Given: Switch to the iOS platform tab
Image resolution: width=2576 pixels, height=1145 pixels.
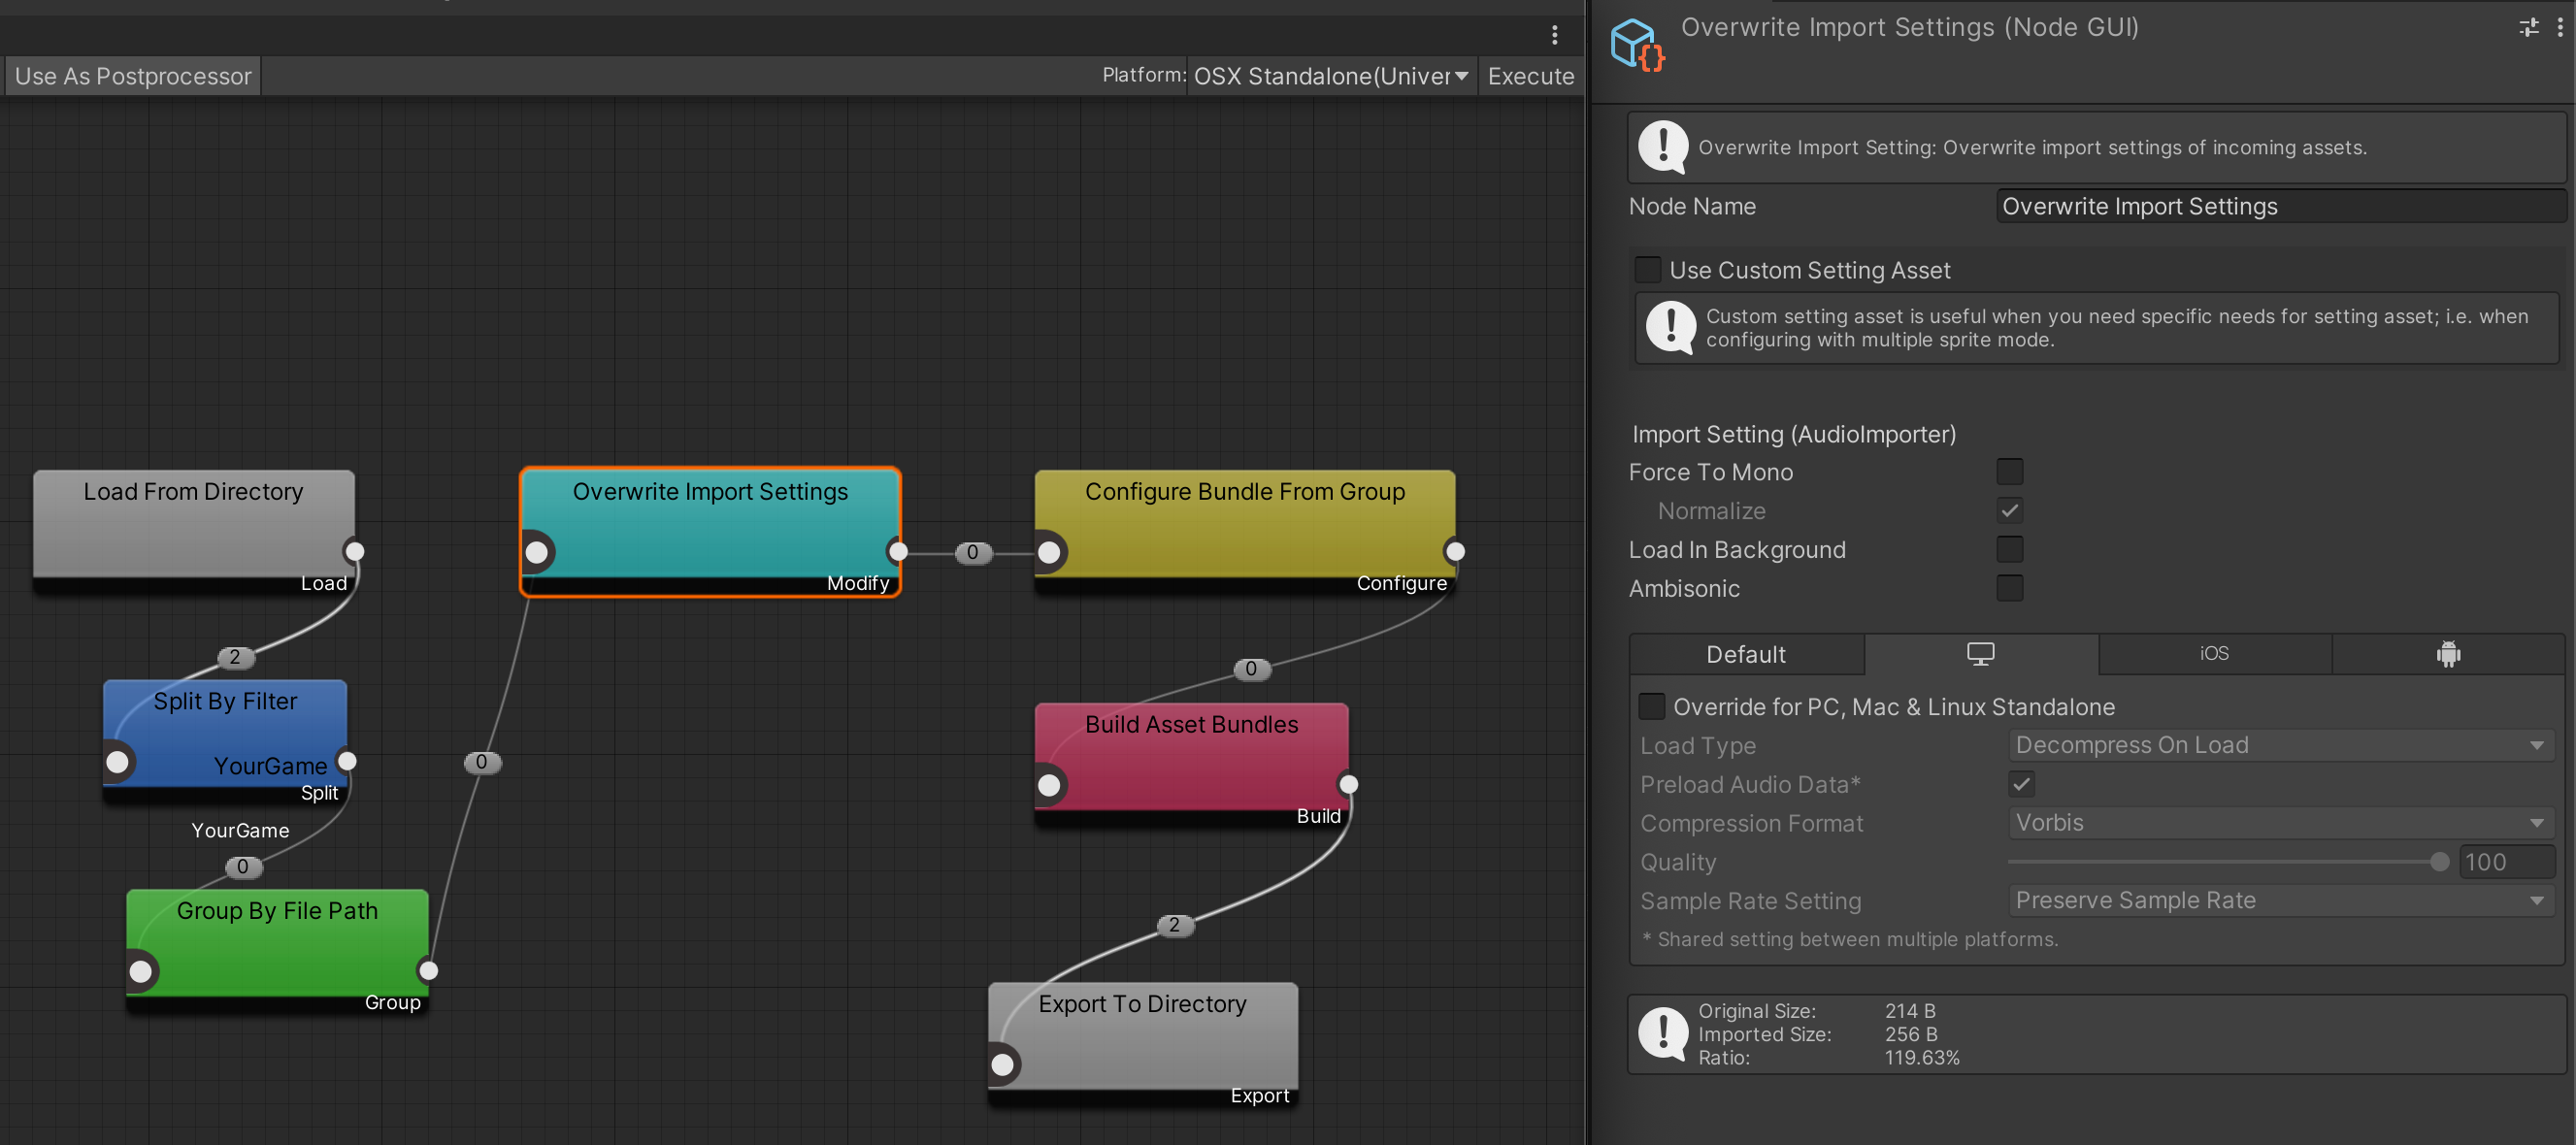Looking at the screenshot, I should point(2214,654).
